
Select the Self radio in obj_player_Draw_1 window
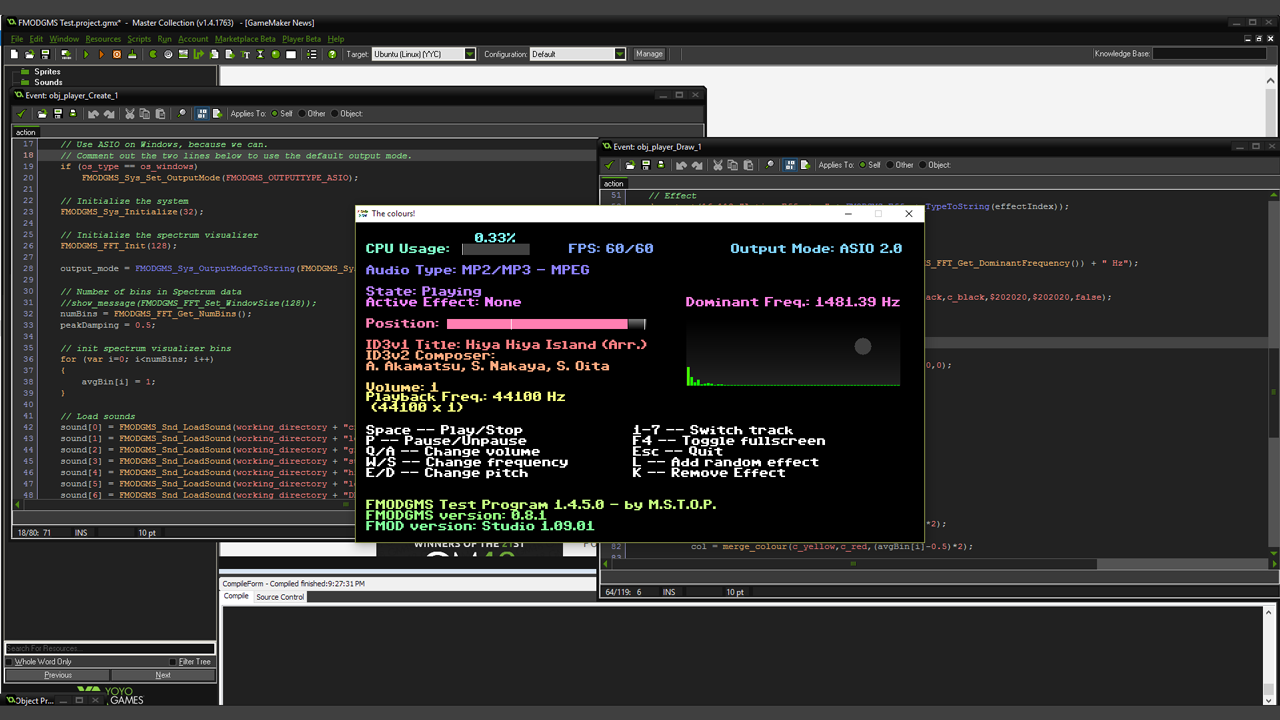863,165
